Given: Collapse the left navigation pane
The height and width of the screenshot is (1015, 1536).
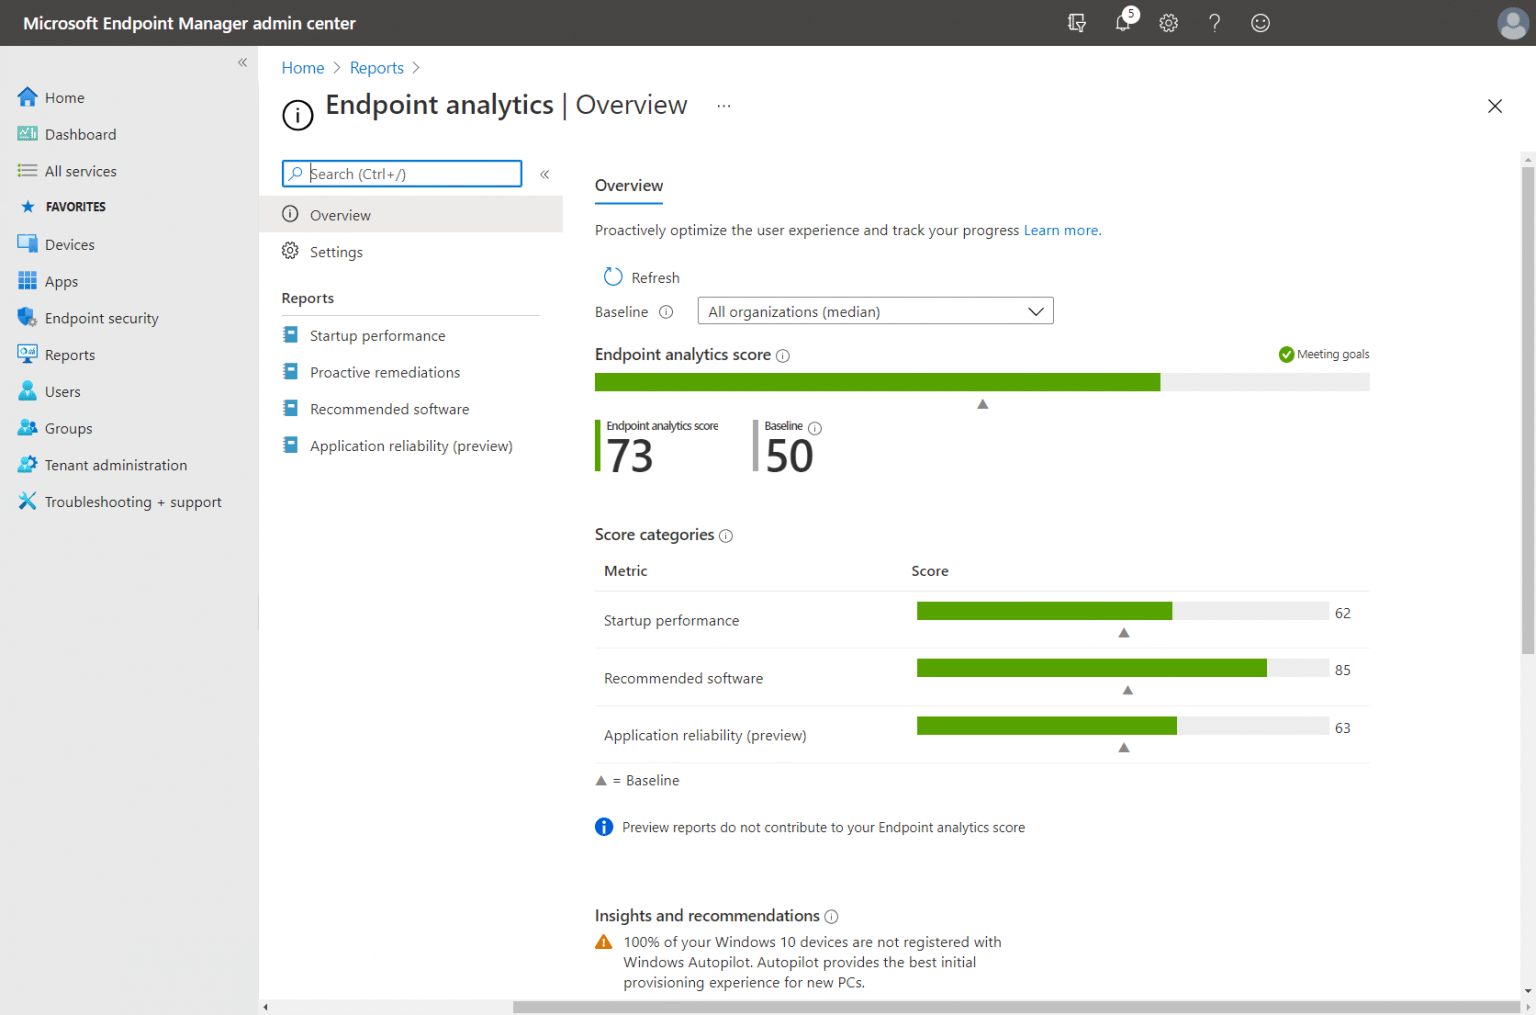Looking at the screenshot, I should [x=242, y=62].
